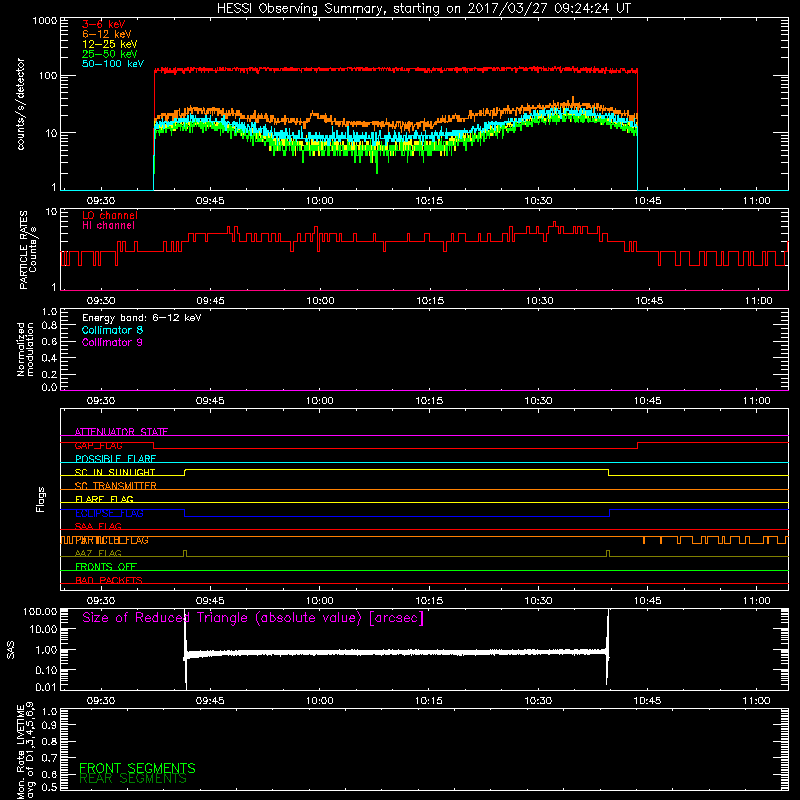
Task: Click the FLARE_FLAG label
Action: (x=104, y=499)
